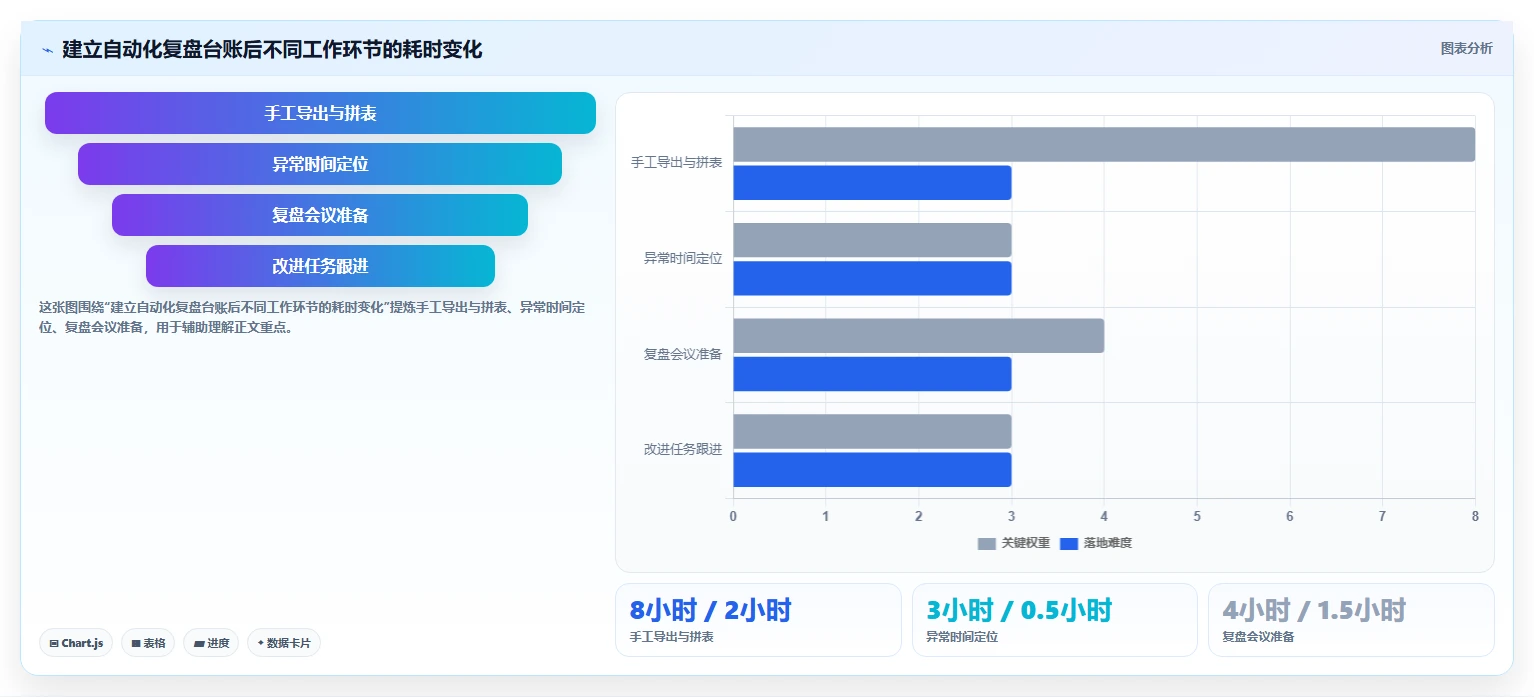The image size is (1534, 697).
Task: Click the 数据卡片 tag chip
Action: (x=284, y=643)
